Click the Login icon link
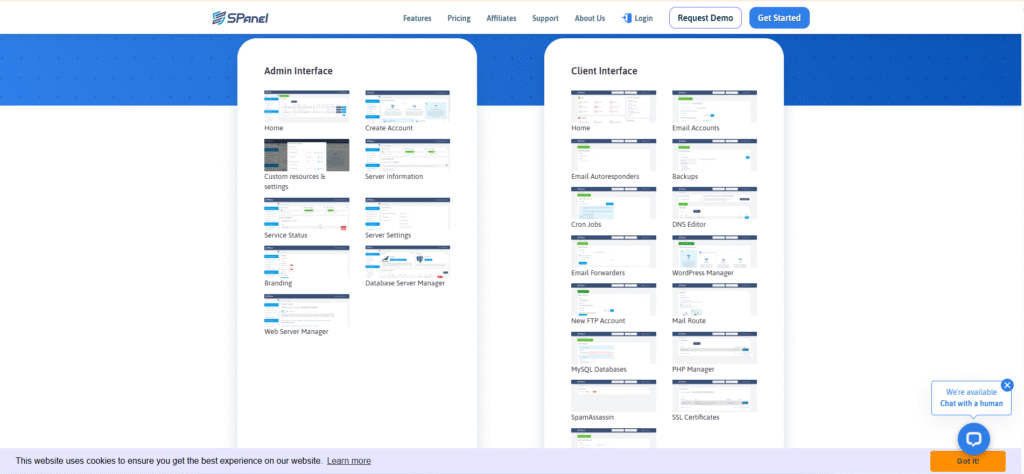Image resolution: width=1024 pixels, height=474 pixels. tap(637, 18)
